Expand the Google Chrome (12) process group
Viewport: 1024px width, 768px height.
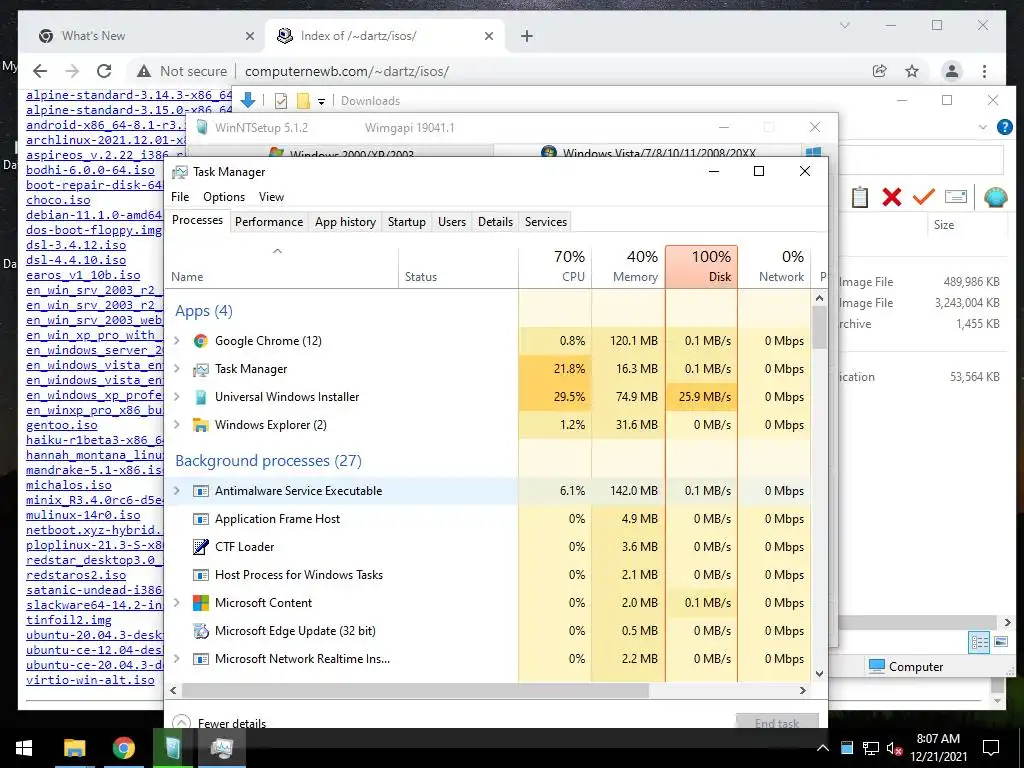[176, 341]
